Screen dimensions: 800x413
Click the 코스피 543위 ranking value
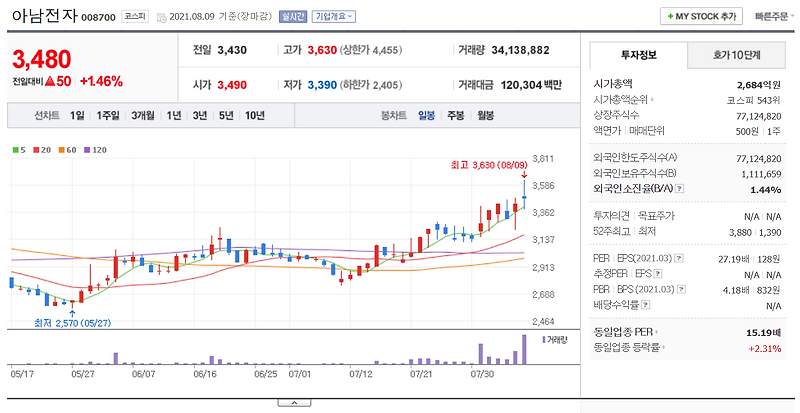point(754,100)
